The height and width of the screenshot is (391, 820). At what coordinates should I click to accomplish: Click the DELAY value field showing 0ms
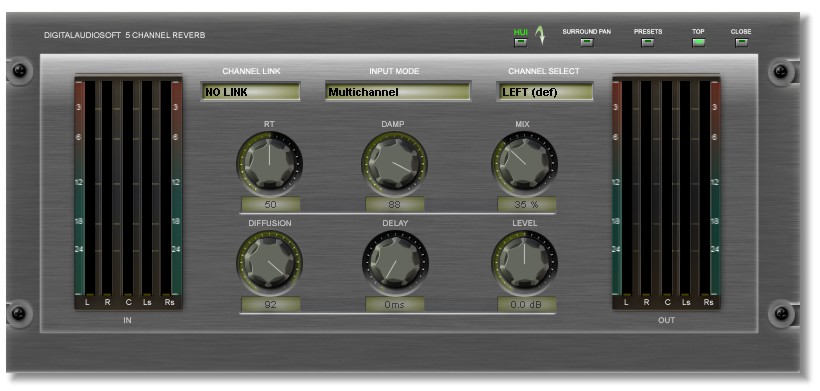394,305
